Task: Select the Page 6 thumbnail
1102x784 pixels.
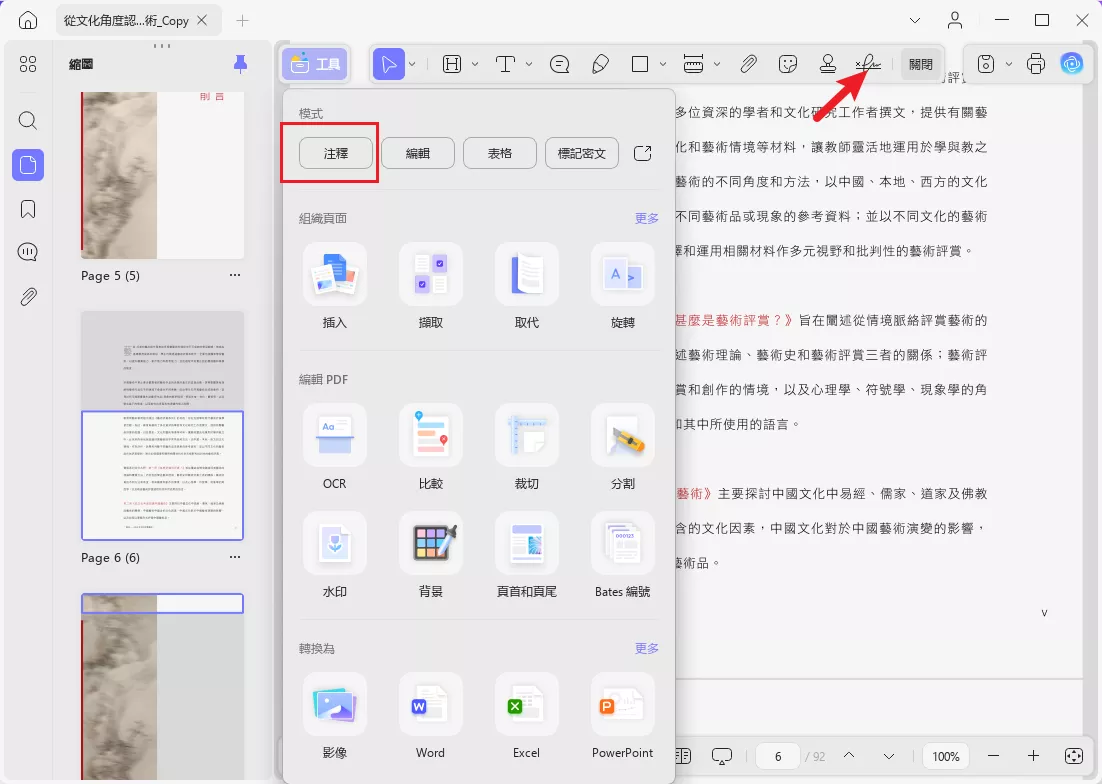Action: point(162,426)
